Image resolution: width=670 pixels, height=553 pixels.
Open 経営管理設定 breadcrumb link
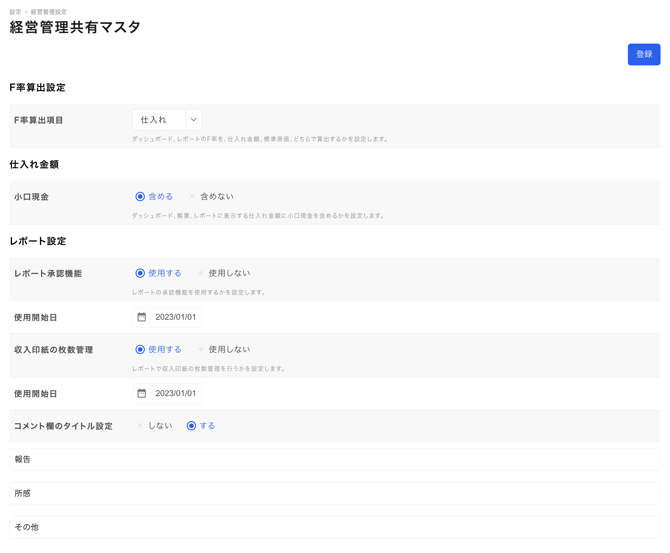click(x=49, y=12)
